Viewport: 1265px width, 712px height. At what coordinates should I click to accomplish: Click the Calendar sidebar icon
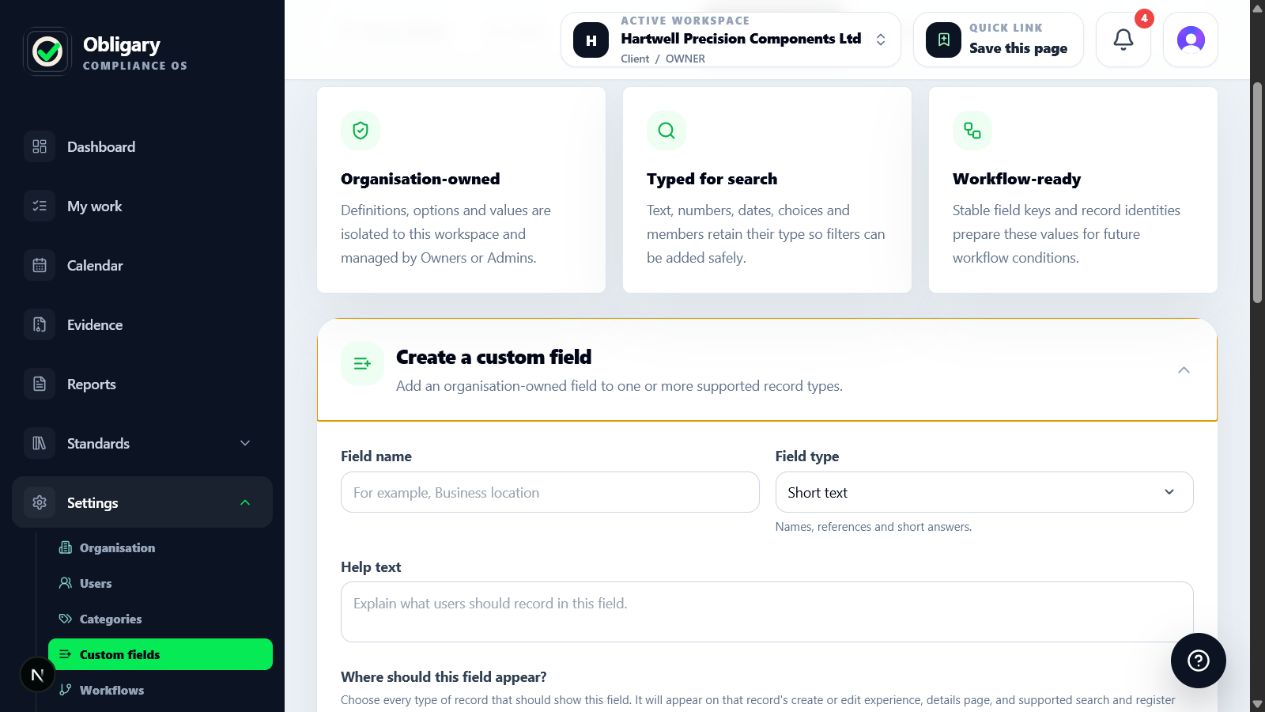click(40, 266)
